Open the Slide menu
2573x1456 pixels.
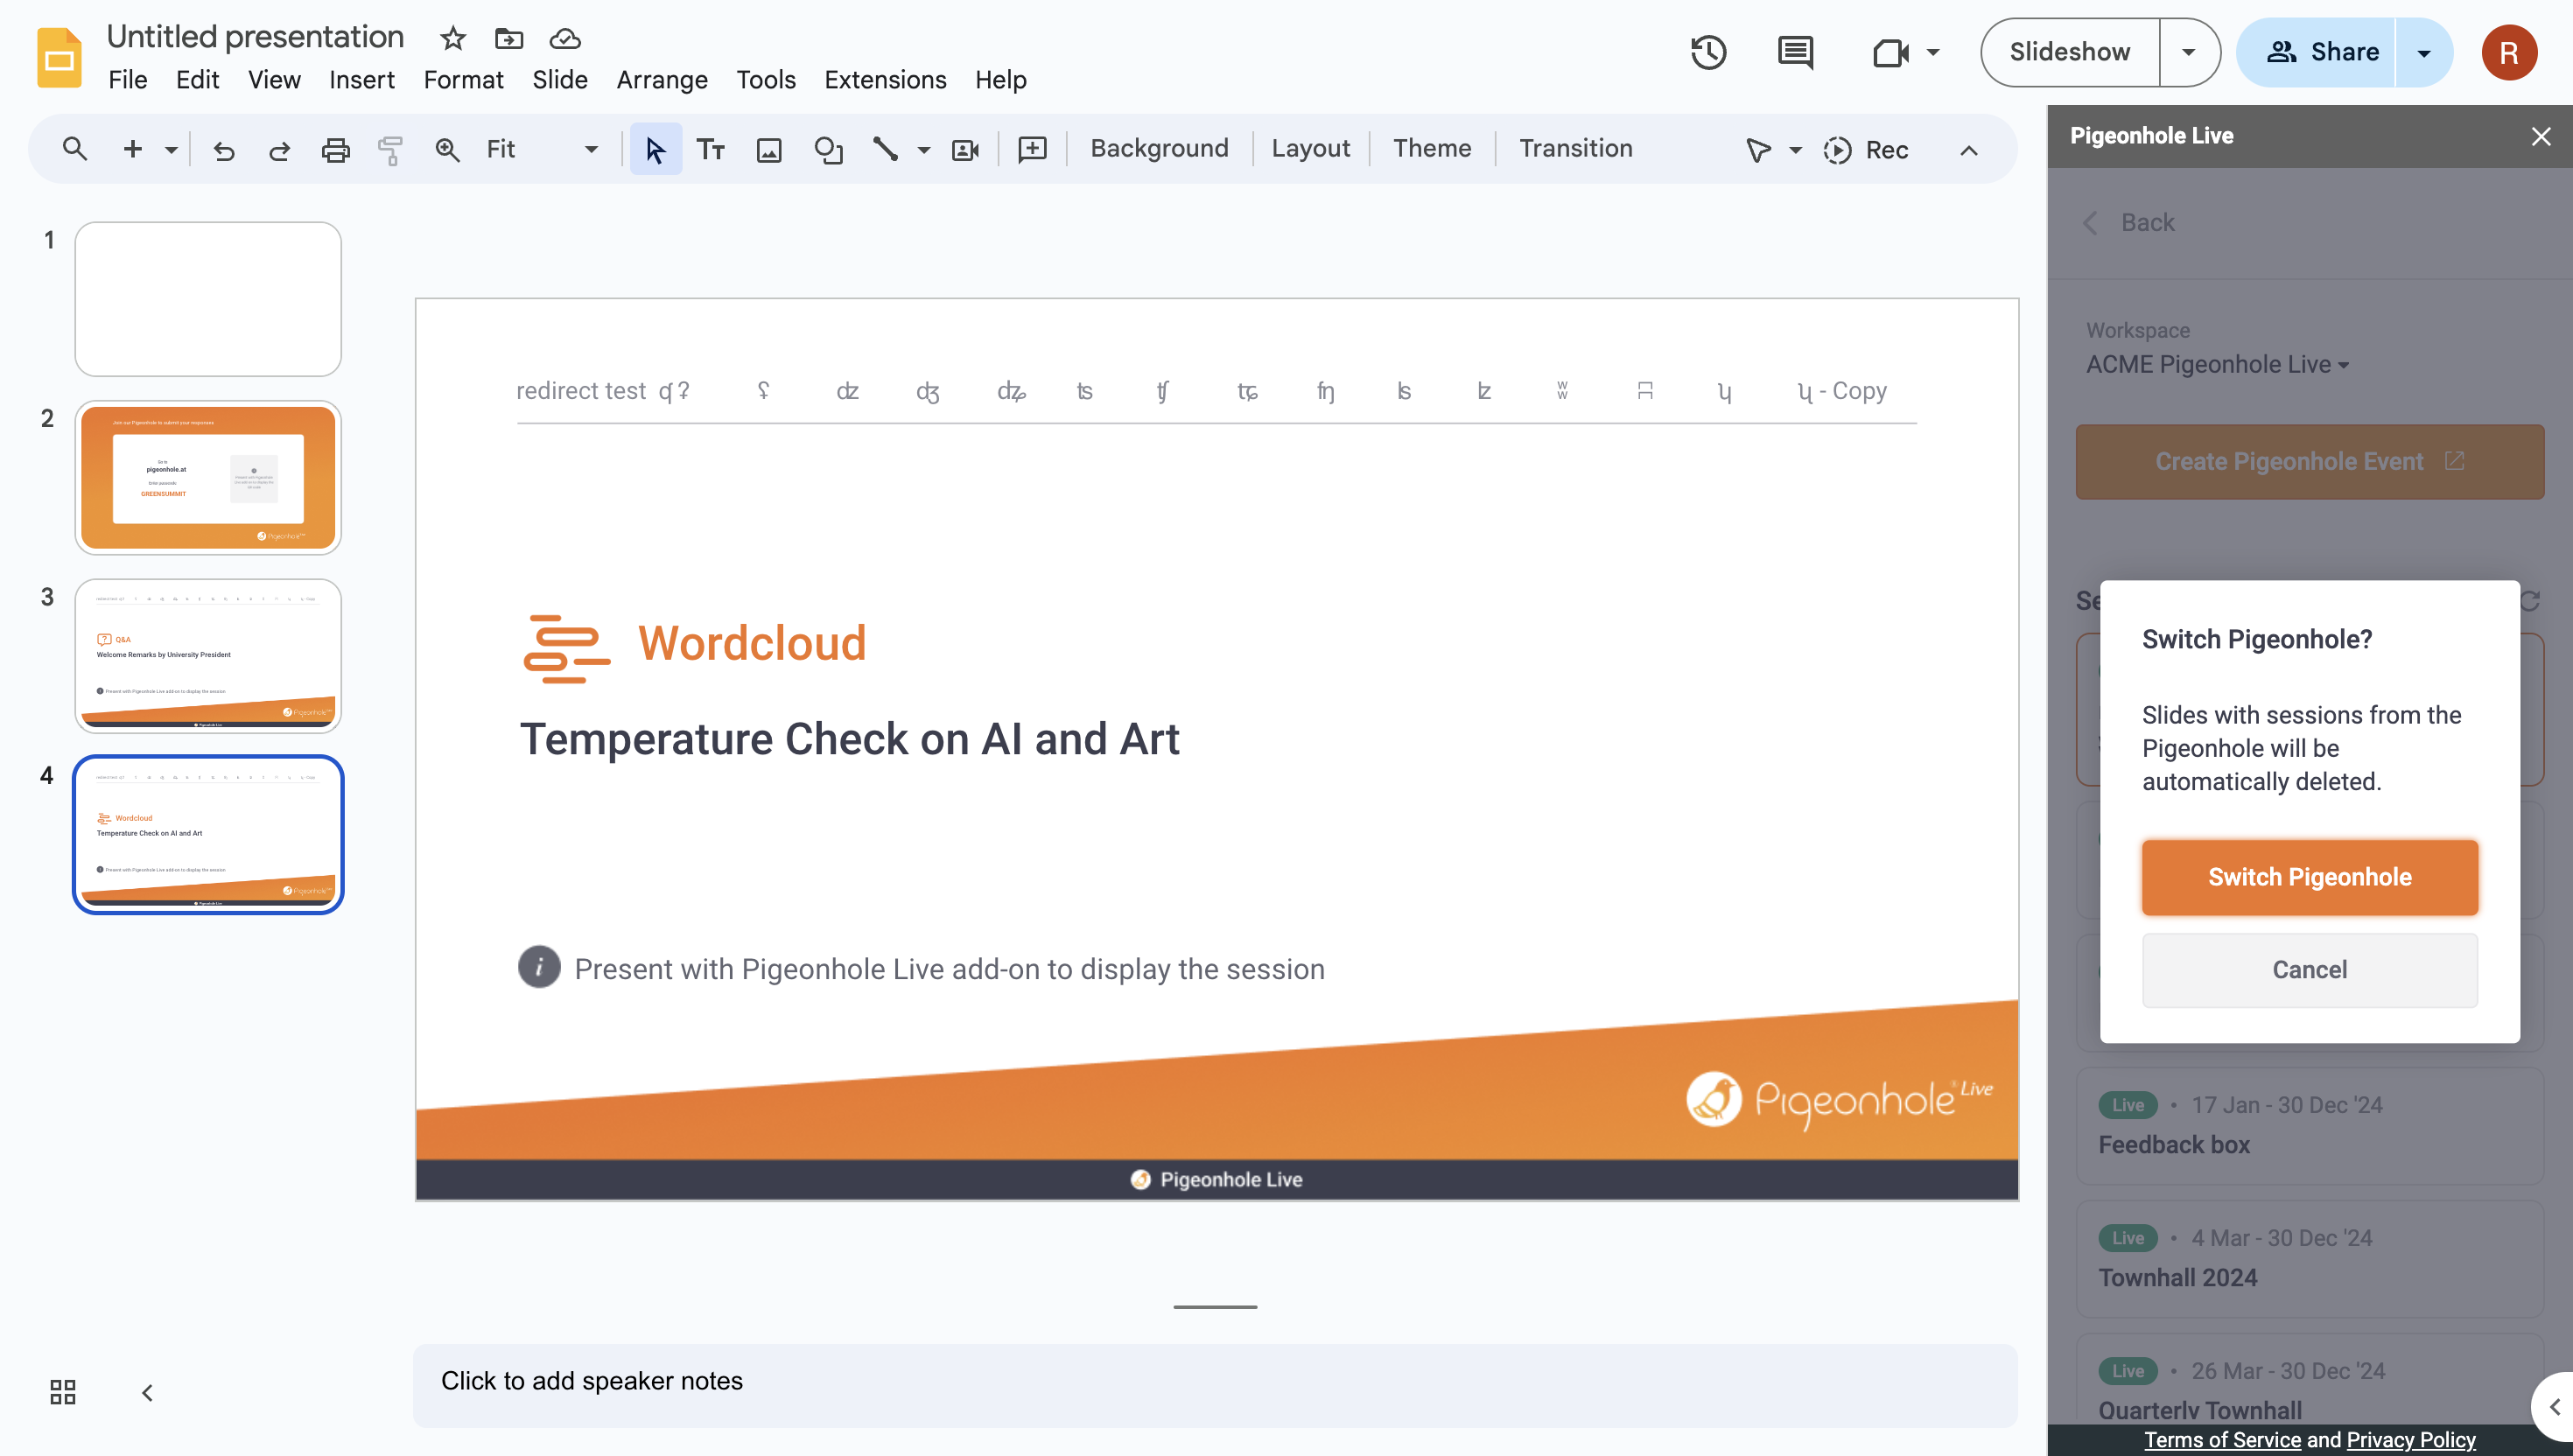point(560,80)
